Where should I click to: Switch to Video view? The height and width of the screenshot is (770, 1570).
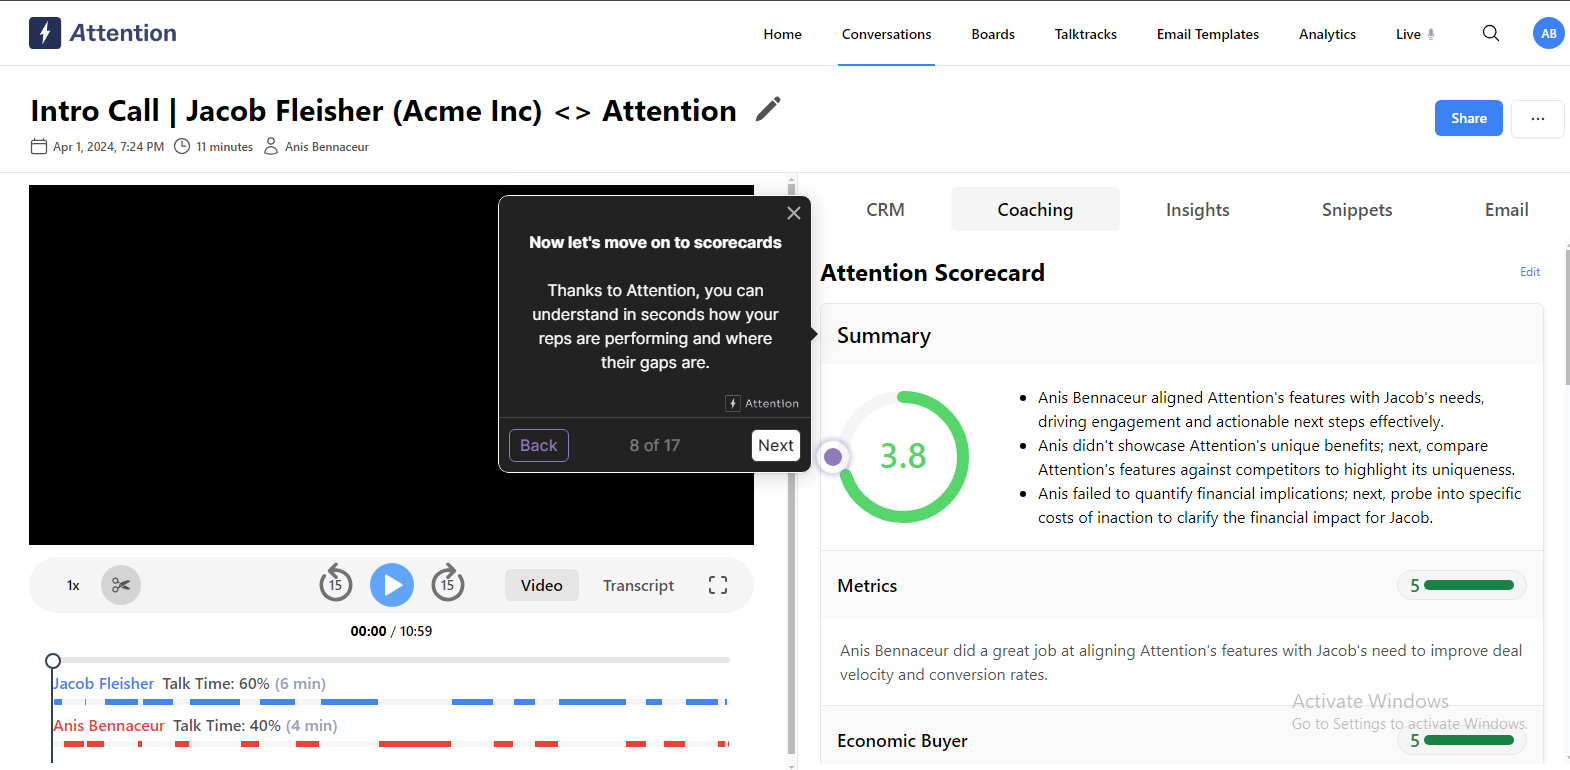[542, 585]
